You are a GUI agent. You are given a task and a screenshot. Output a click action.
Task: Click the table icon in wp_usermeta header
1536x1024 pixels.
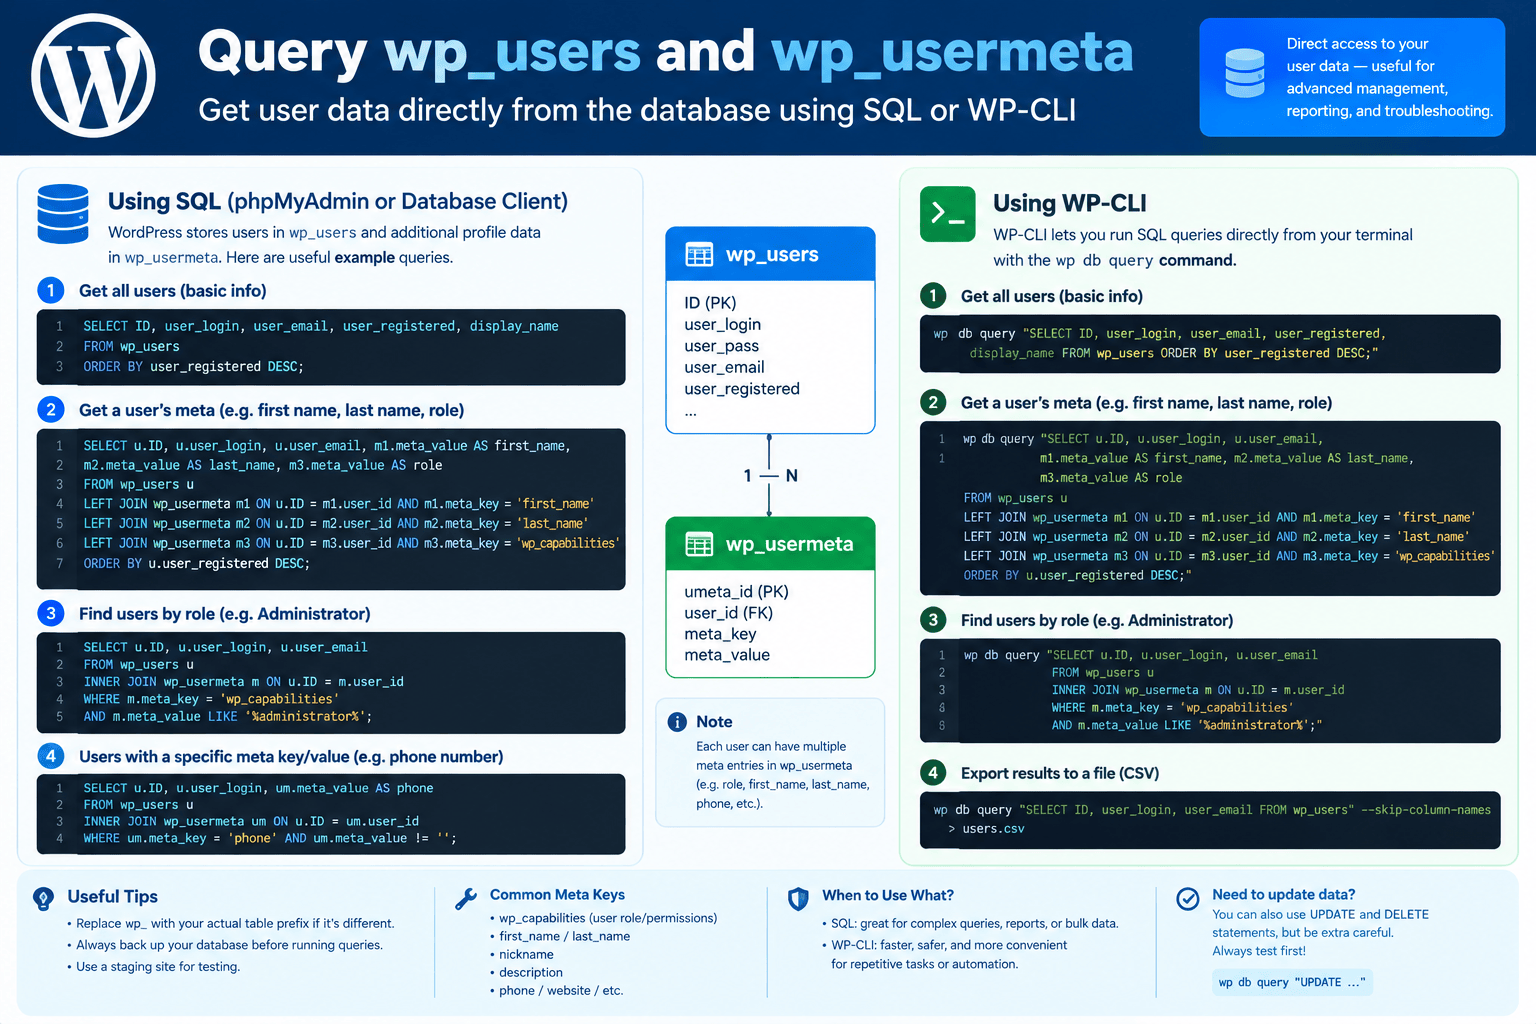coord(699,544)
